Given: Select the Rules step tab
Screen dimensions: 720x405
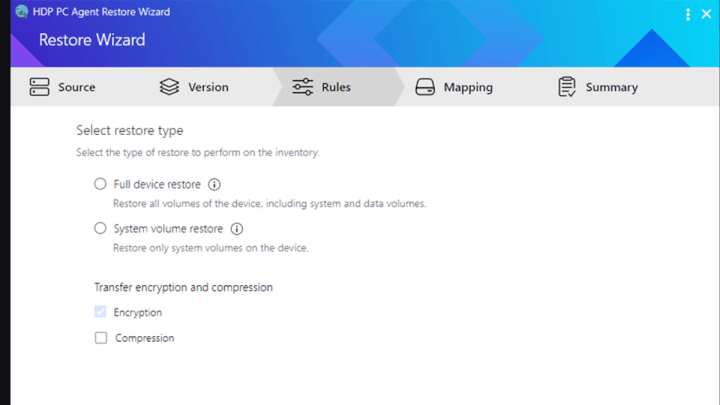Looking at the screenshot, I should (338, 87).
